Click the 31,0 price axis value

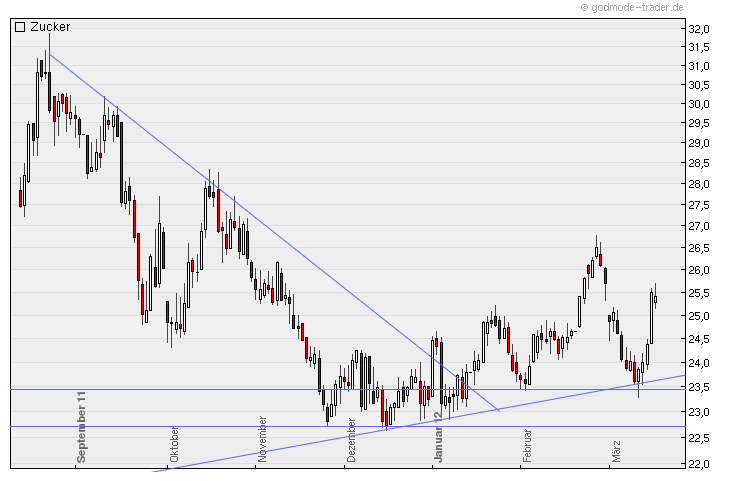coord(699,66)
